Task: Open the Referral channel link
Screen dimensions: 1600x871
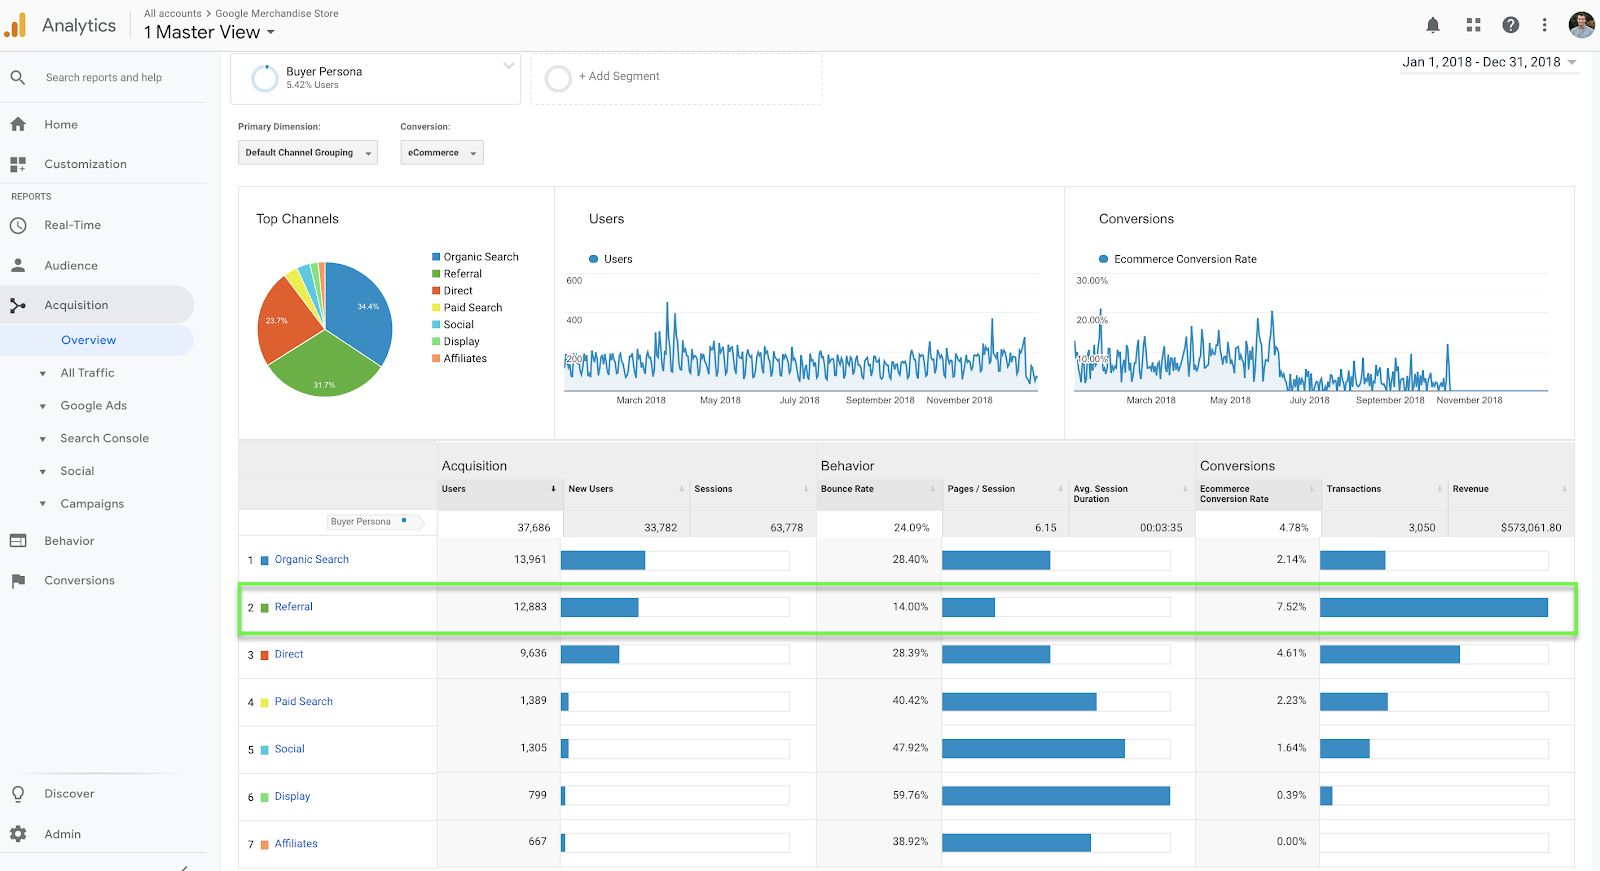Action: point(294,607)
